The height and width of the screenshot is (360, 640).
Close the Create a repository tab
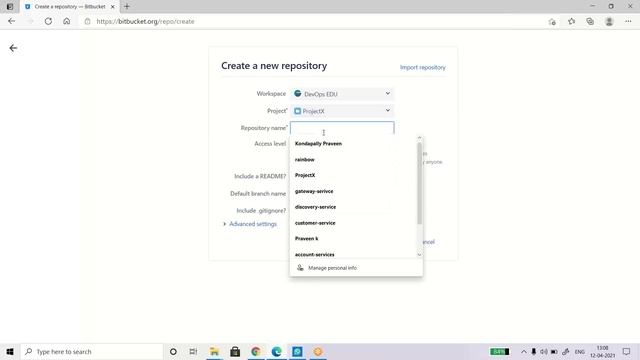(113, 7)
